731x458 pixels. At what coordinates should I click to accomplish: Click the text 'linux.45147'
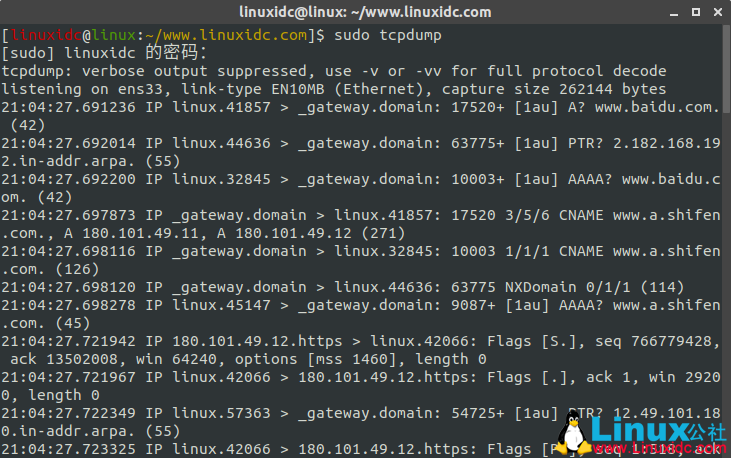coord(221,305)
